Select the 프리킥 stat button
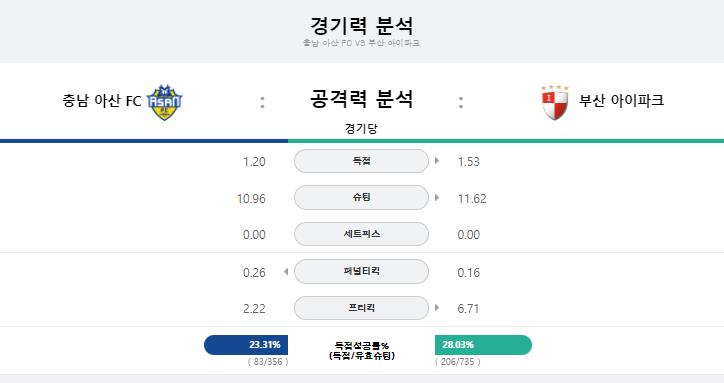Screen dimensions: 724x383 tap(361, 308)
